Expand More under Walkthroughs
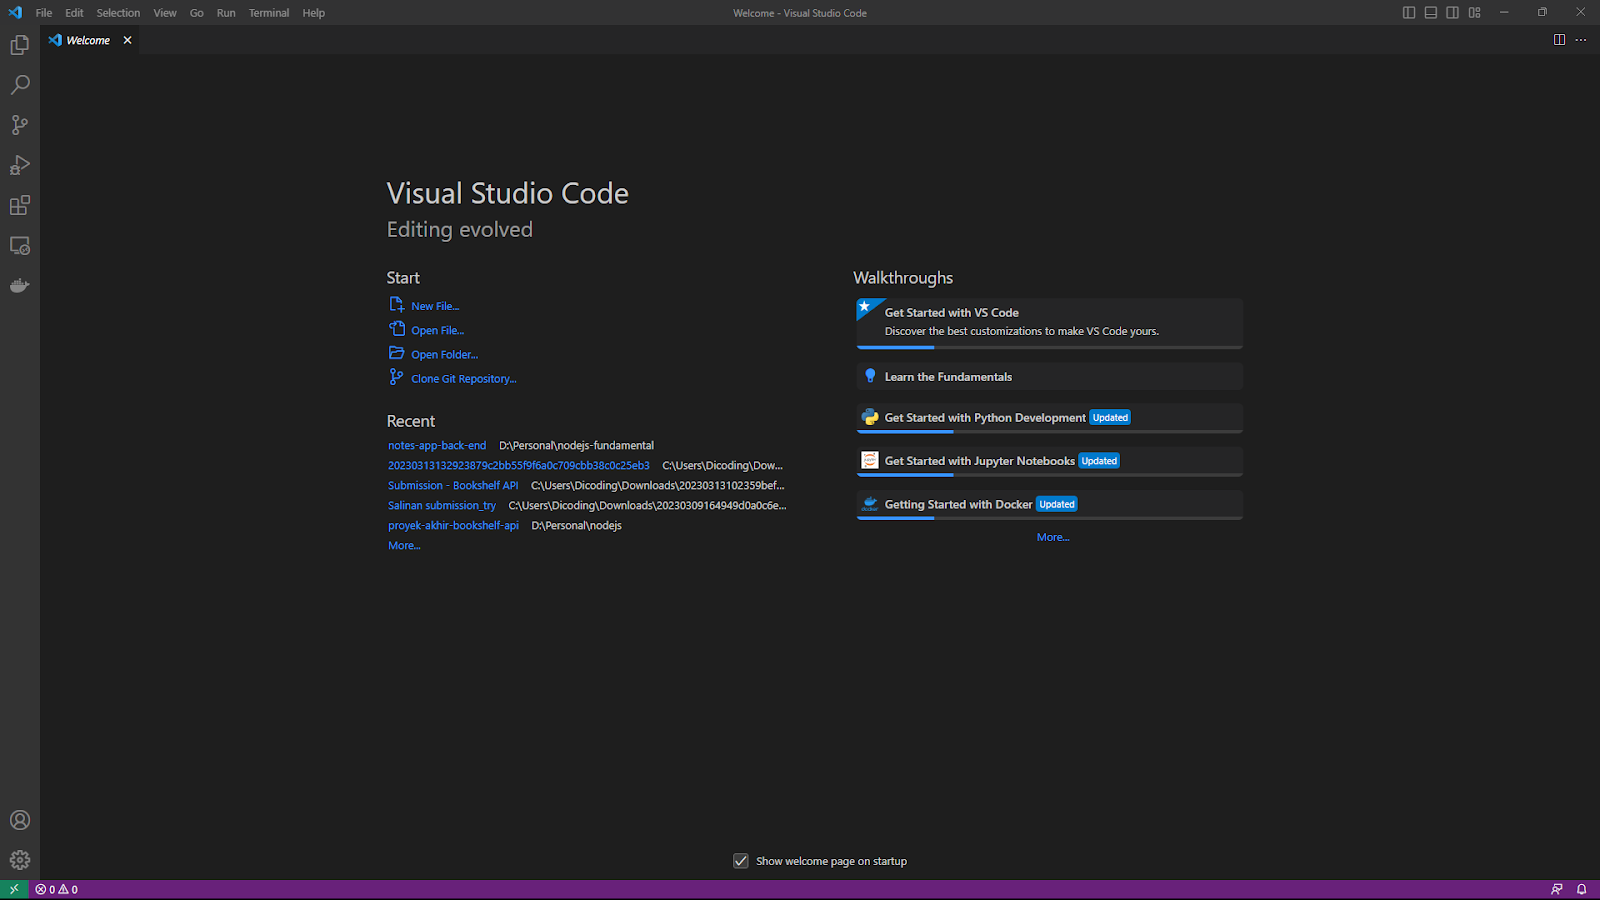Screen dimensions: 1600x900 tap(1053, 538)
